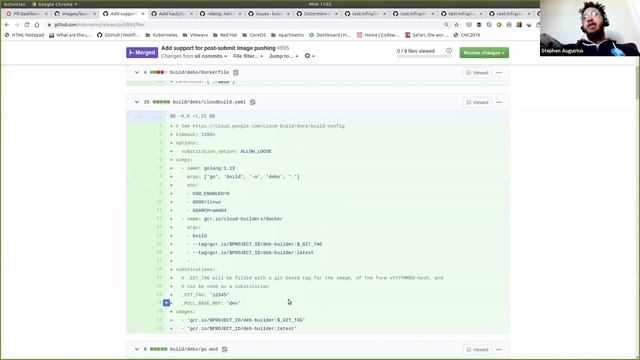Bookmark this page with the star icon
Image resolution: width=640 pixels, height=360 pixels.
(x=456, y=25)
